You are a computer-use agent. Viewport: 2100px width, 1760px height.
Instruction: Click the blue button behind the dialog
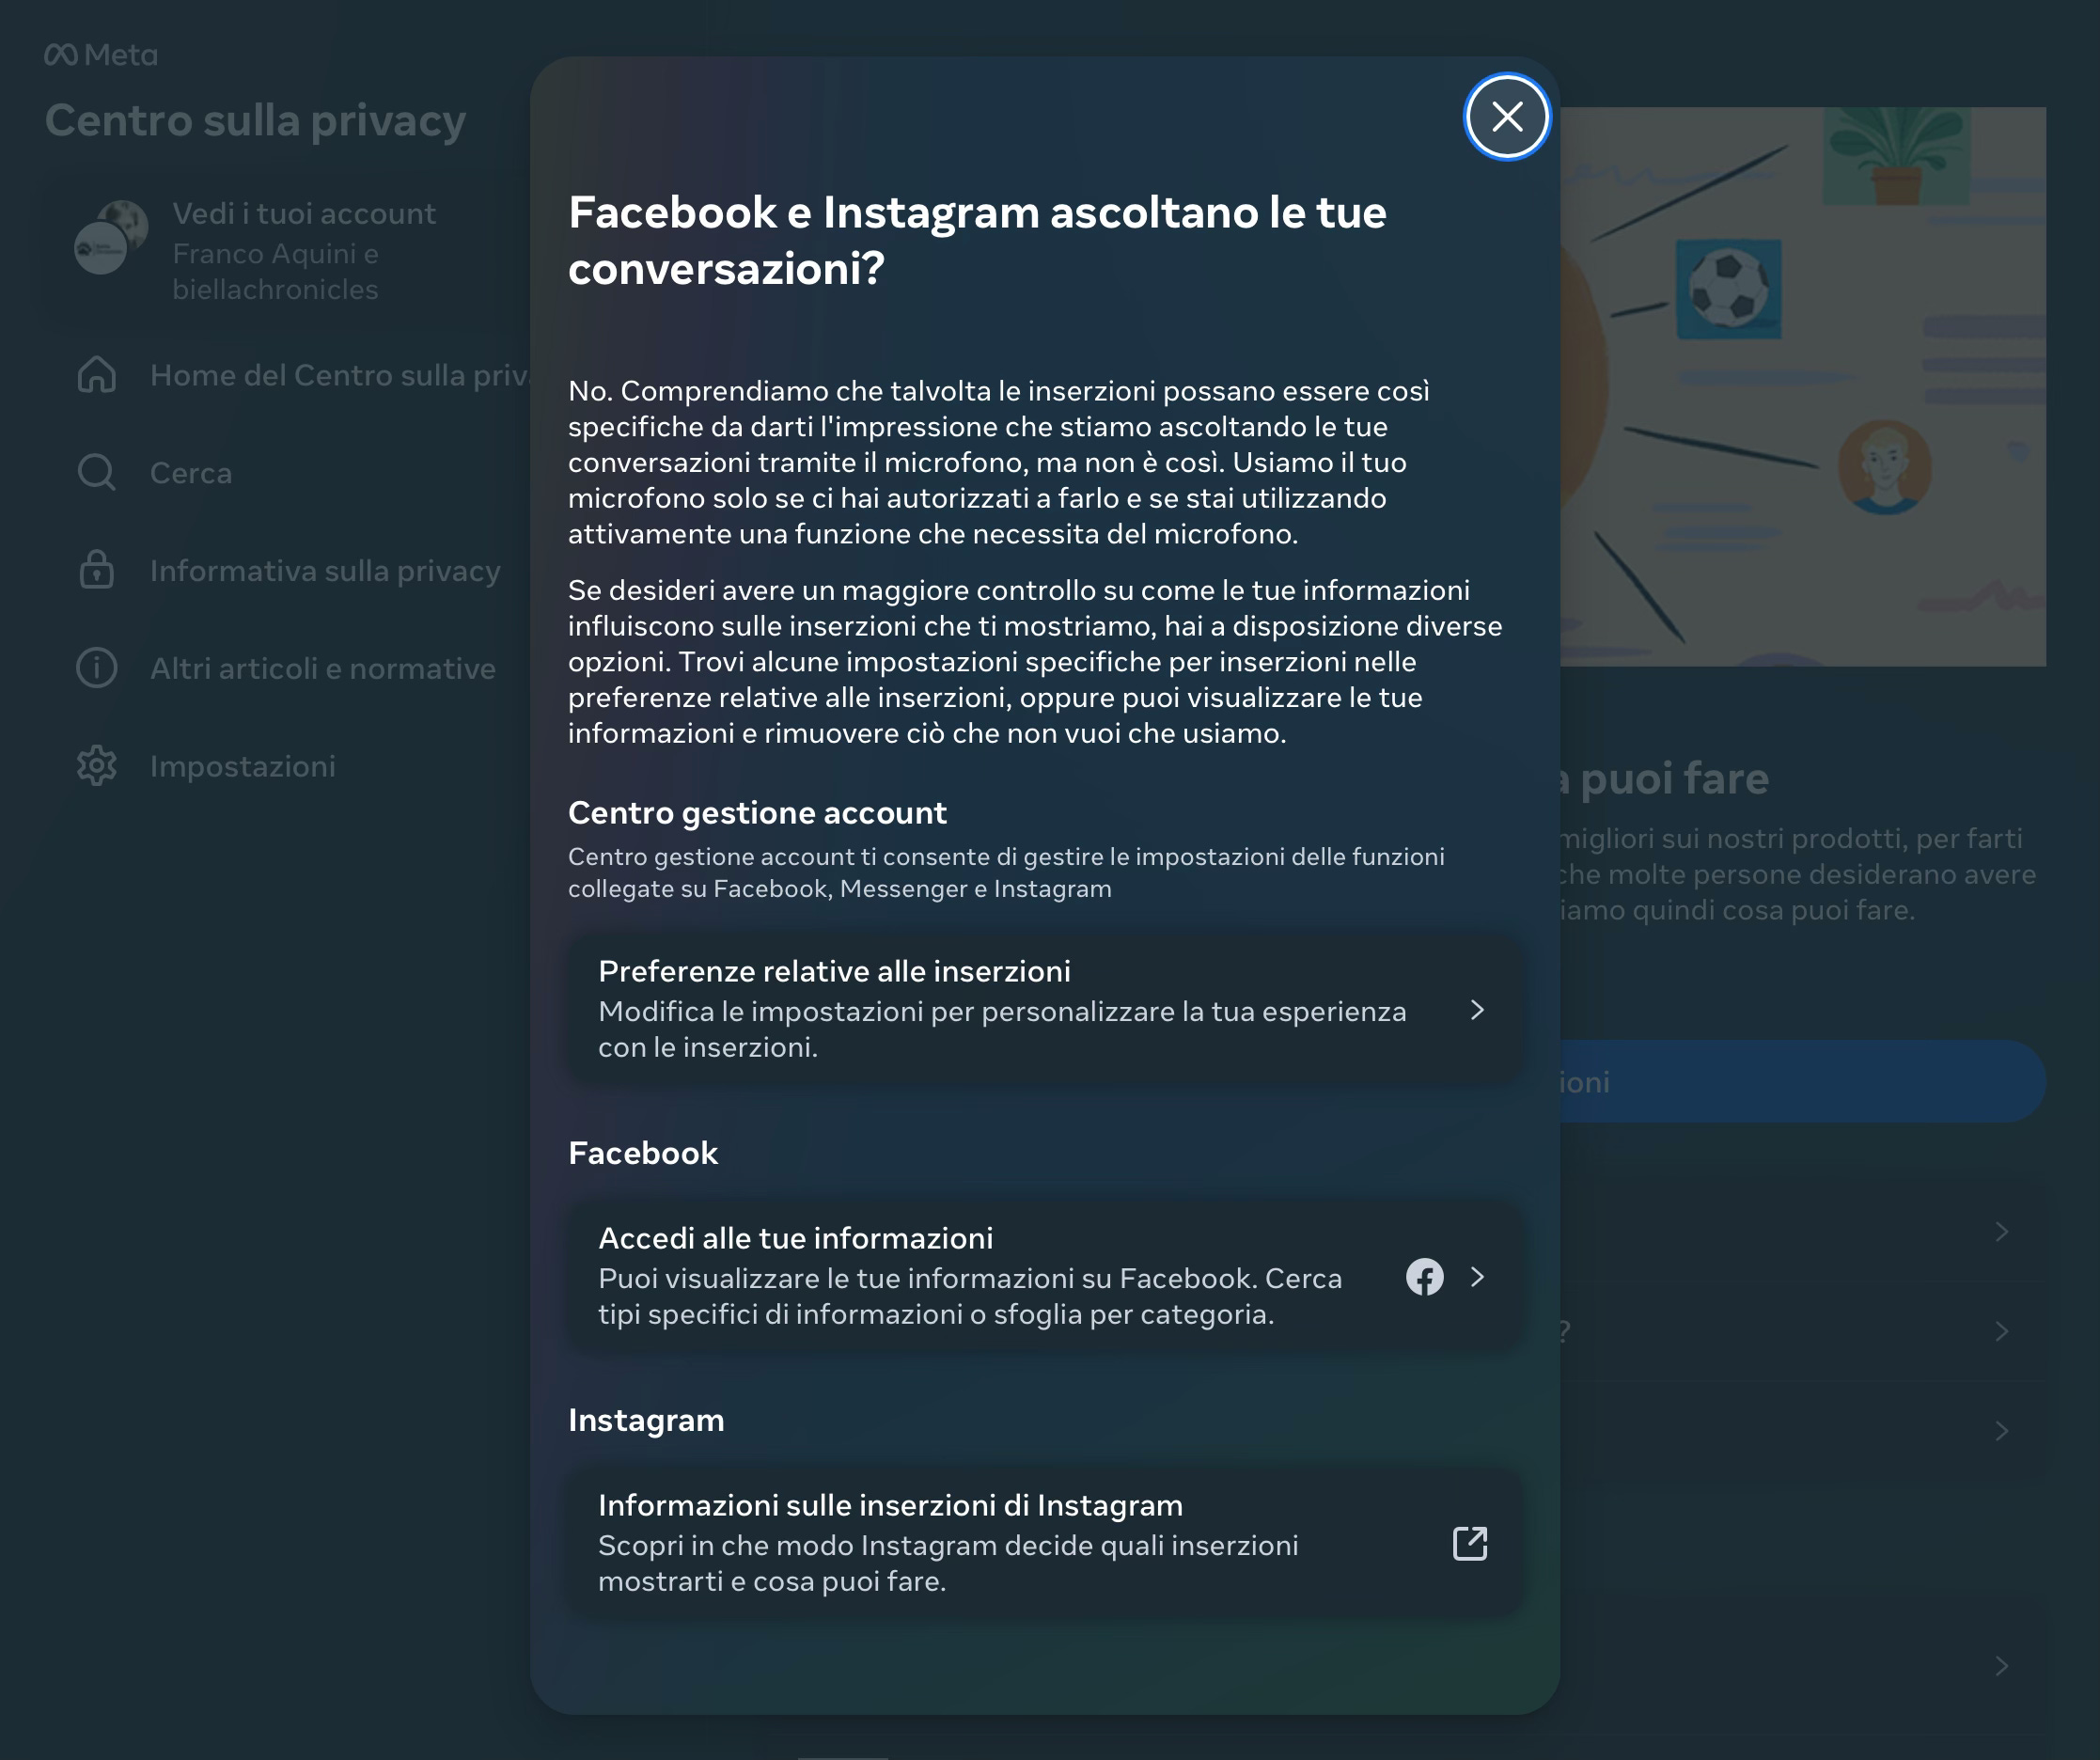tap(1802, 1081)
